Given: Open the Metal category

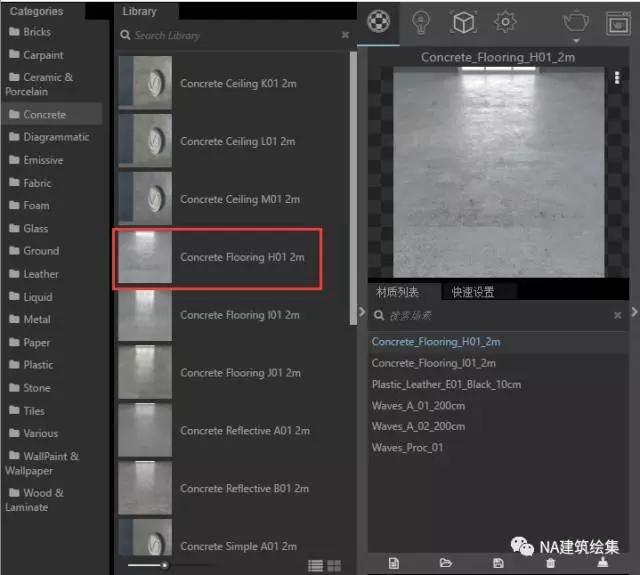Looking at the screenshot, I should 37,320.
